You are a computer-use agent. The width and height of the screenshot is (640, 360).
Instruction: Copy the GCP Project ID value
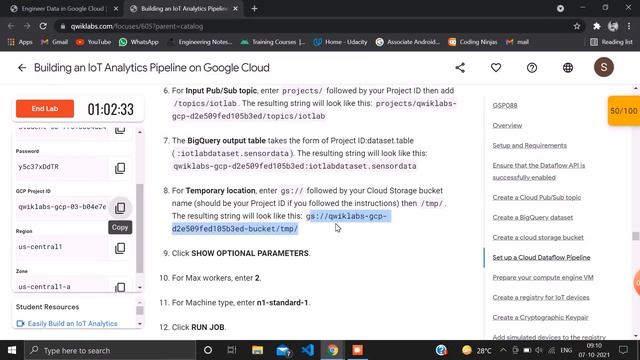click(x=120, y=208)
